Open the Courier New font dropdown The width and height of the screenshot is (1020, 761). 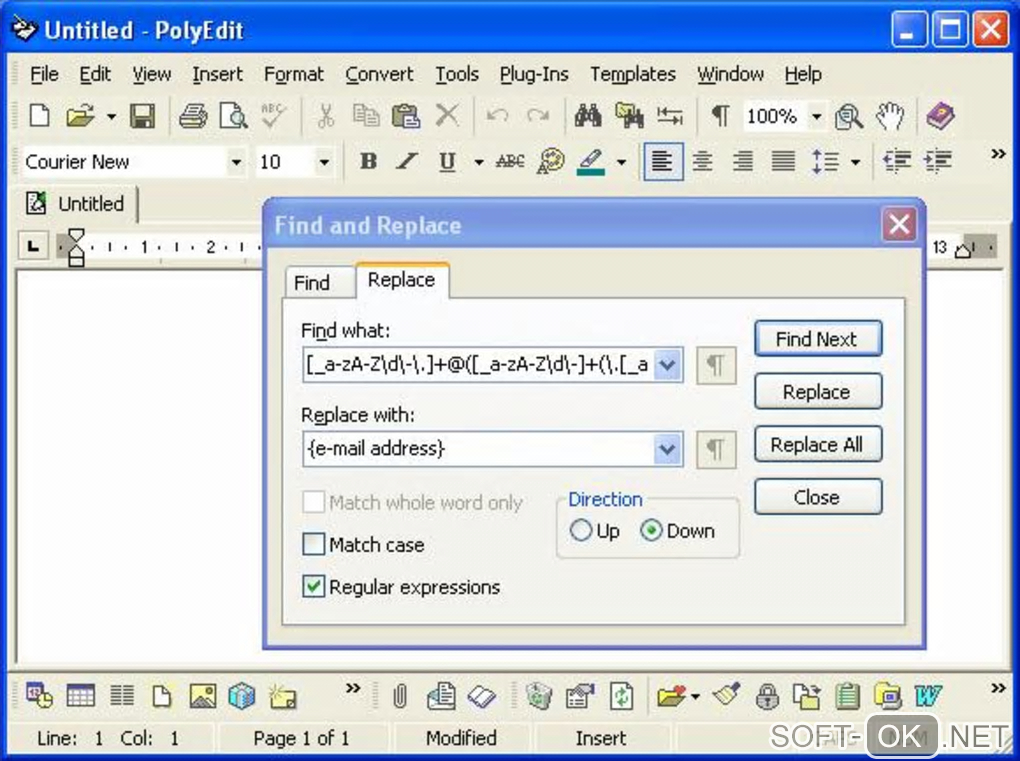(237, 162)
